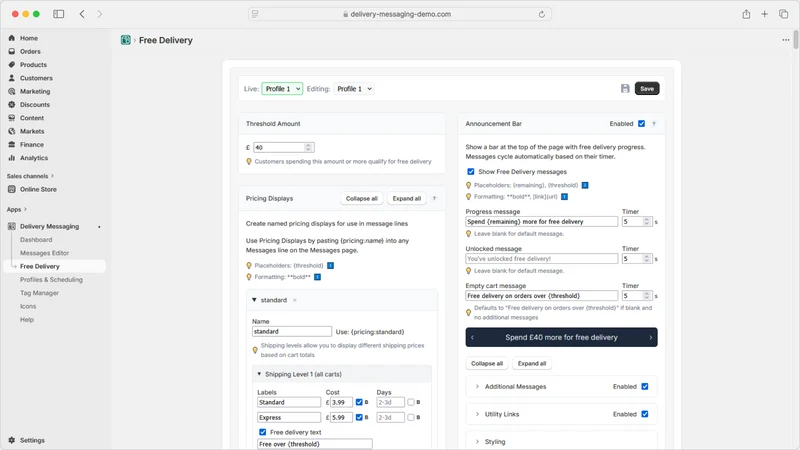Toggle Show Free Delivery messages checkbox

coord(470,171)
